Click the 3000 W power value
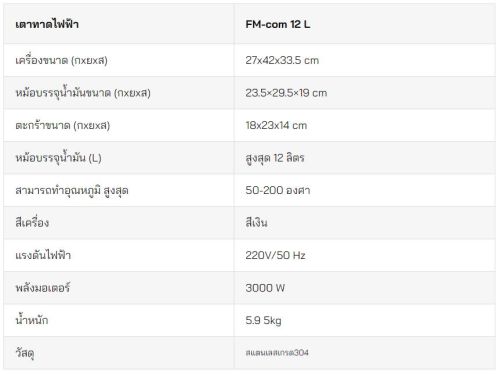The height and width of the screenshot is (374, 500). point(265,288)
